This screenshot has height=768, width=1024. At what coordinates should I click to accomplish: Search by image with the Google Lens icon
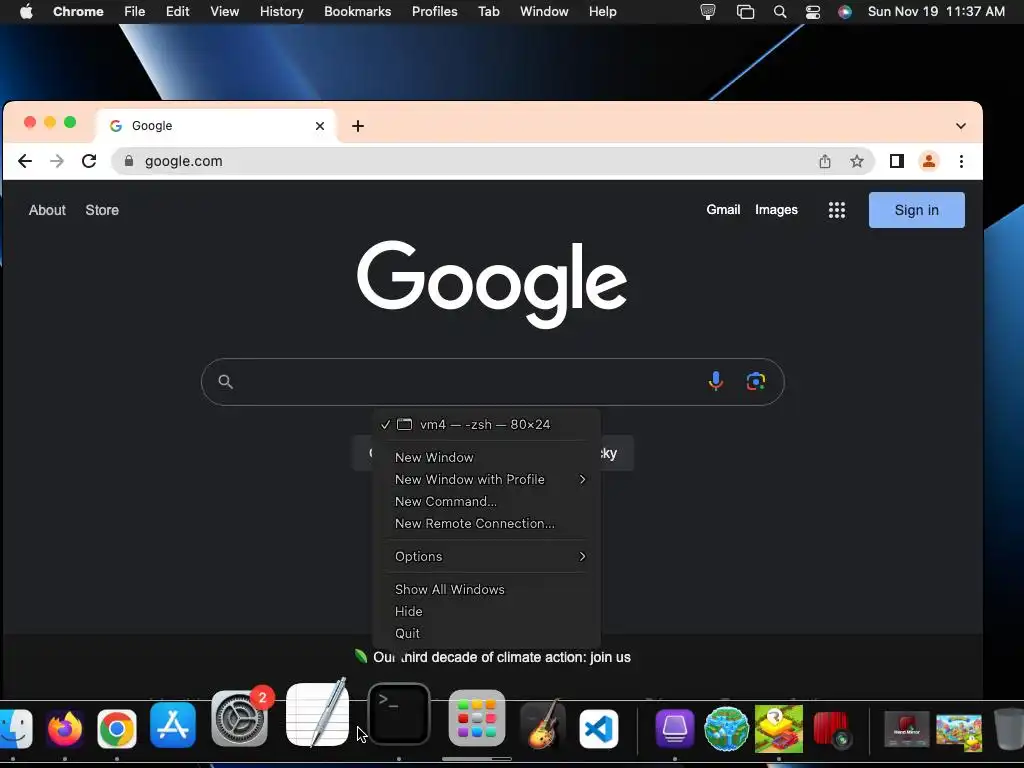756,381
